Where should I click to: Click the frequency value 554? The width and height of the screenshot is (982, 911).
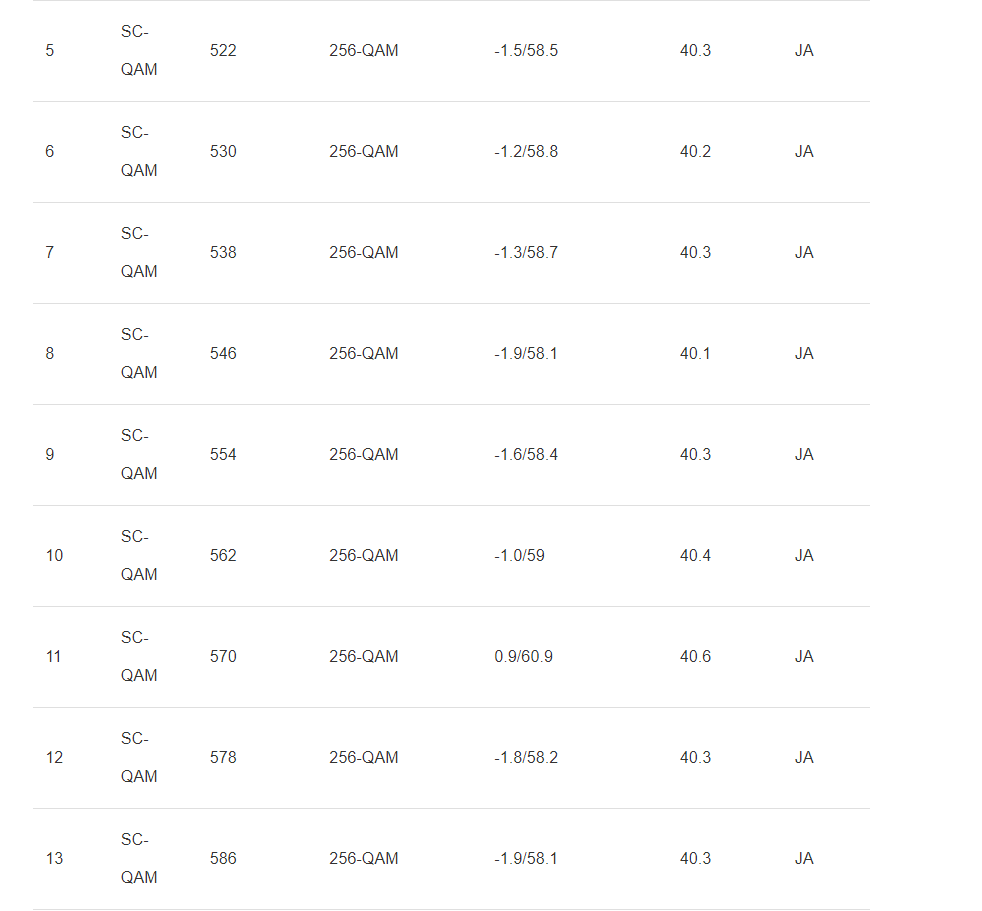[223, 455]
